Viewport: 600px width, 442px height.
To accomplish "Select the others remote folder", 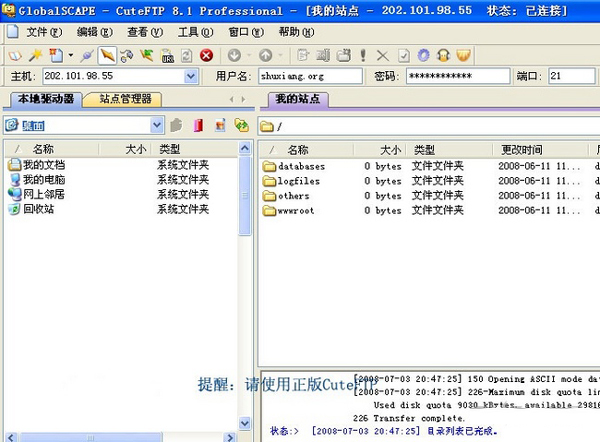I will [286, 196].
